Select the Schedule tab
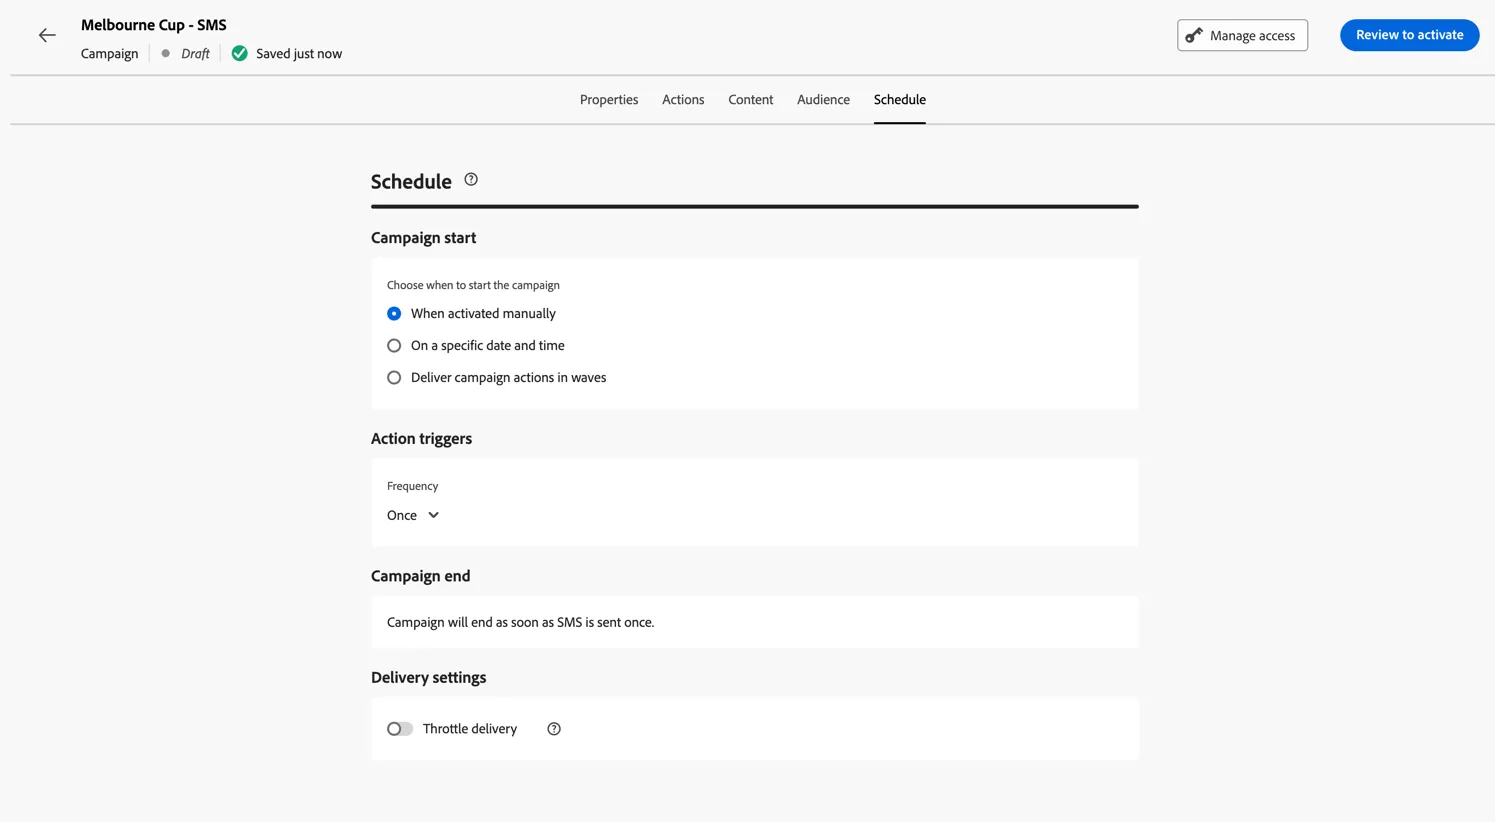The image size is (1495, 822). pyautogui.click(x=900, y=100)
